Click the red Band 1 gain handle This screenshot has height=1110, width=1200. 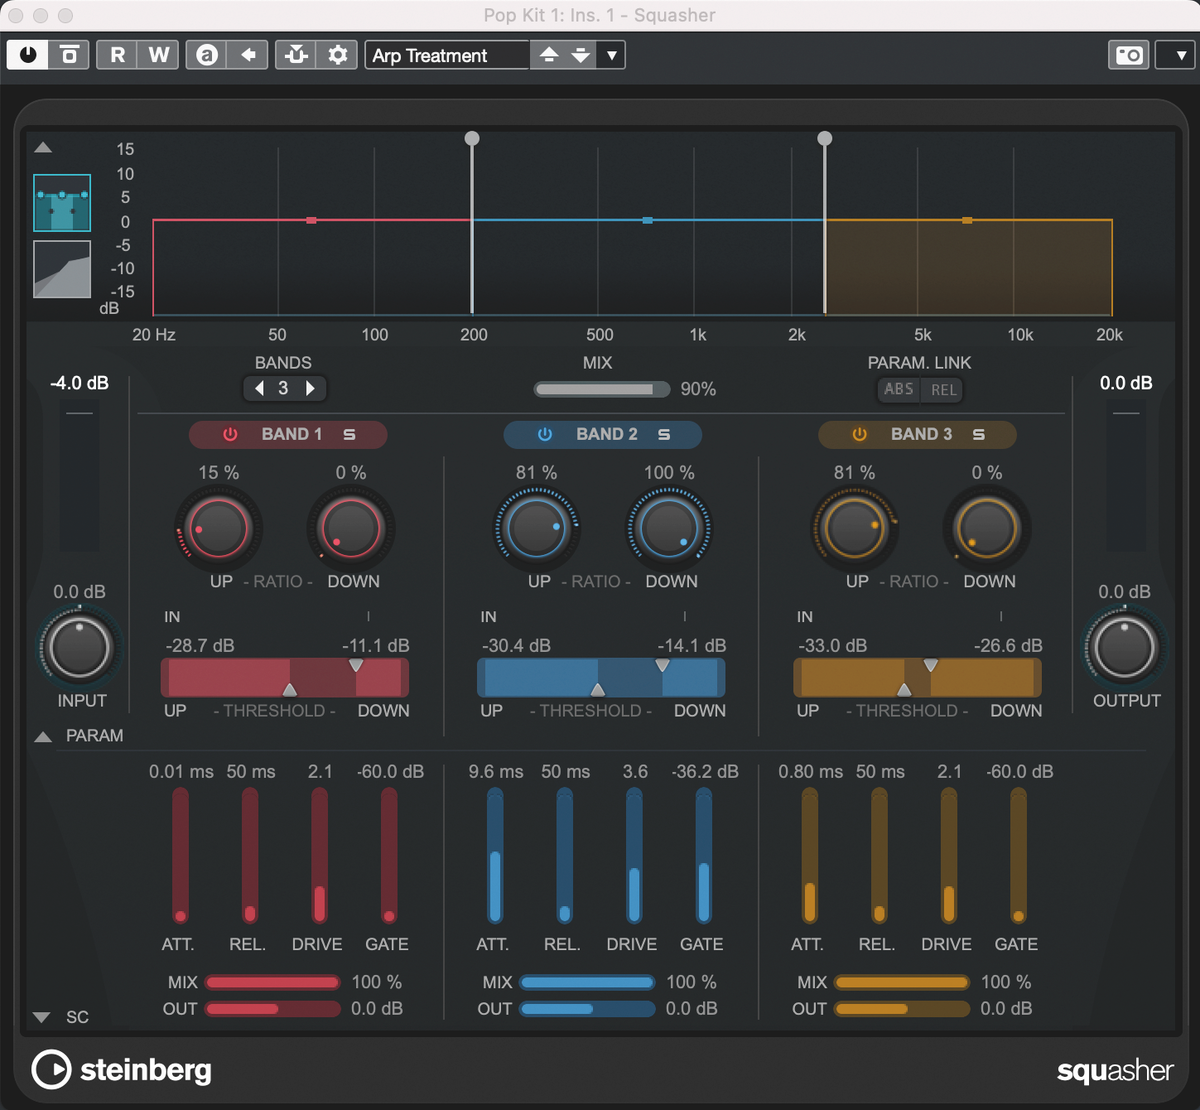[311, 220]
